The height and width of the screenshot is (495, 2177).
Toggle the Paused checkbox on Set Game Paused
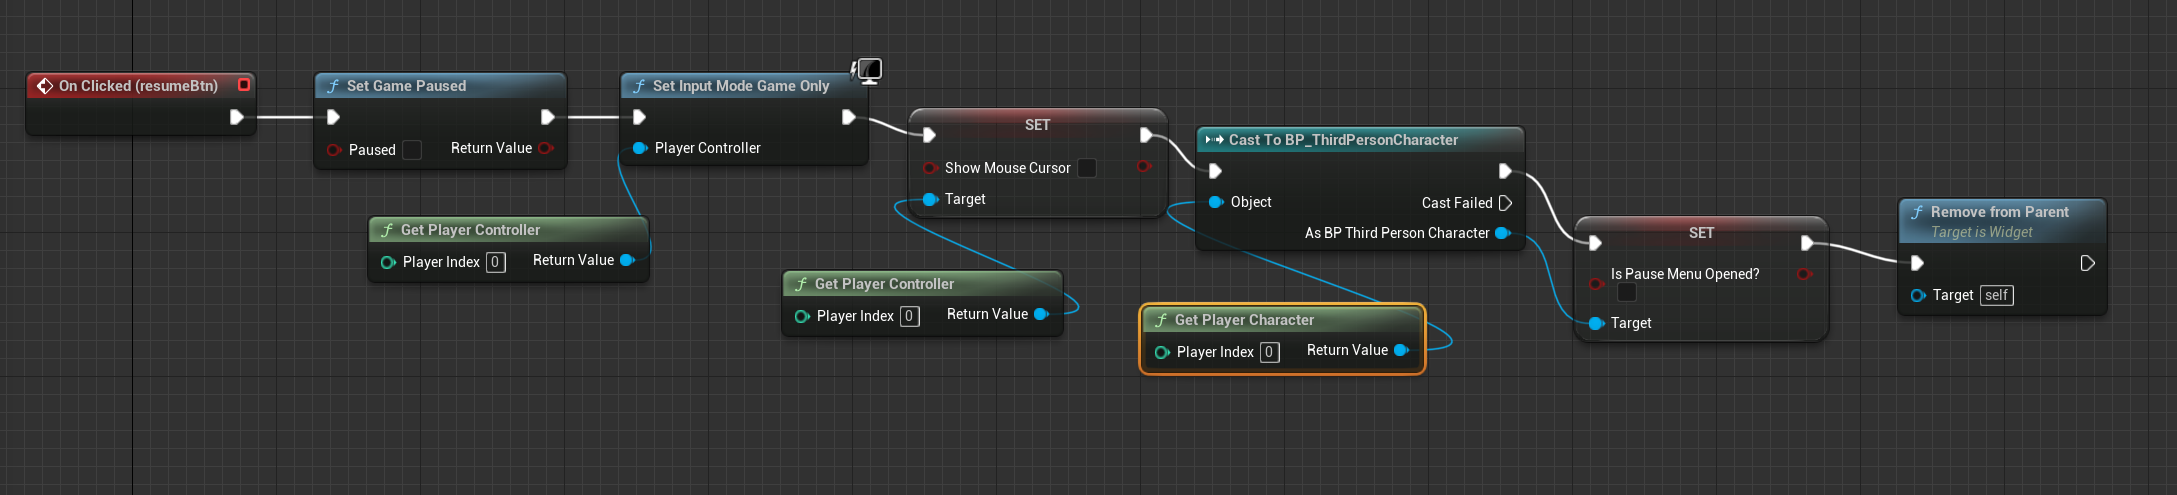[x=411, y=150]
